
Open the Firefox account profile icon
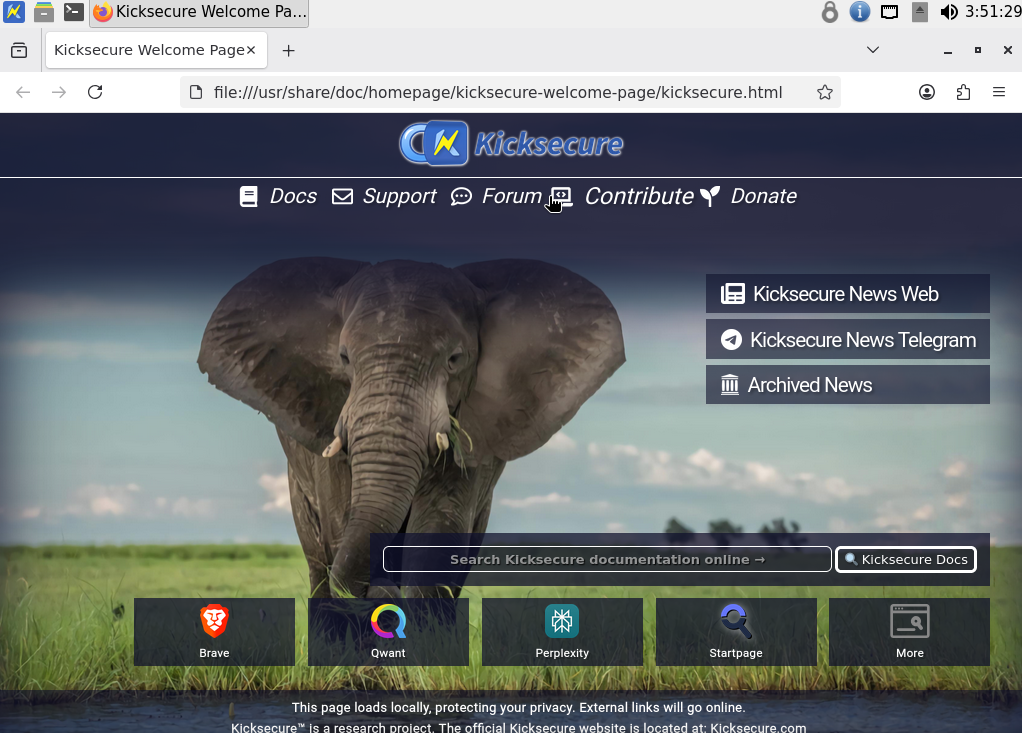[x=927, y=92]
